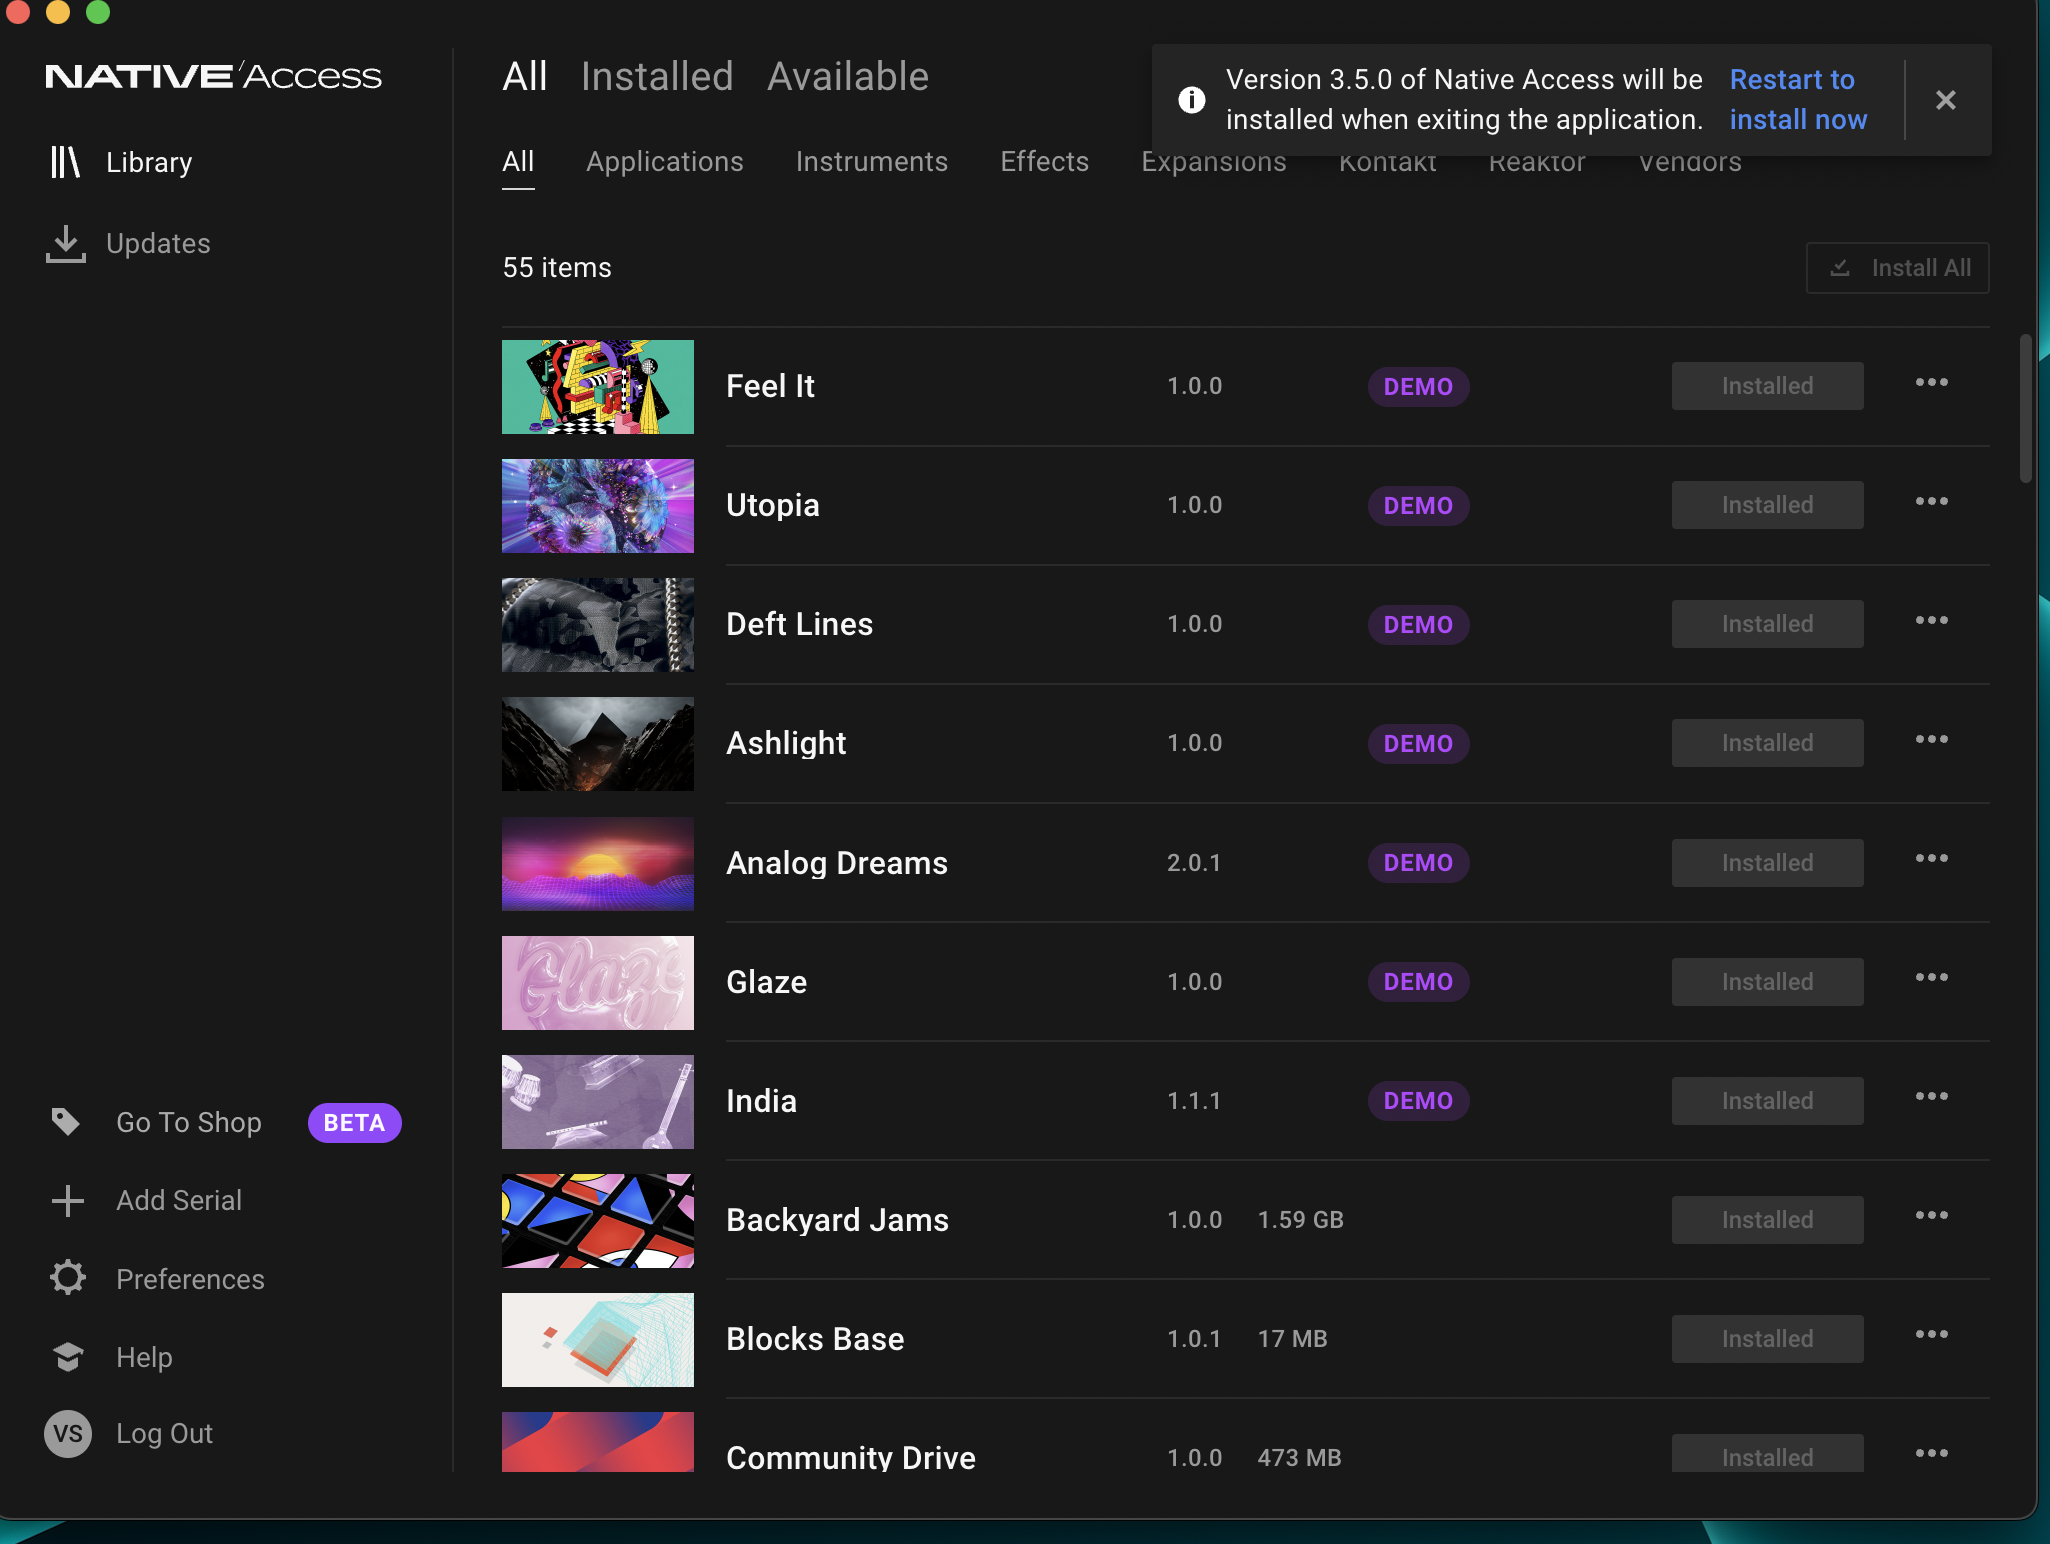Open the Library section icon

pos(65,162)
